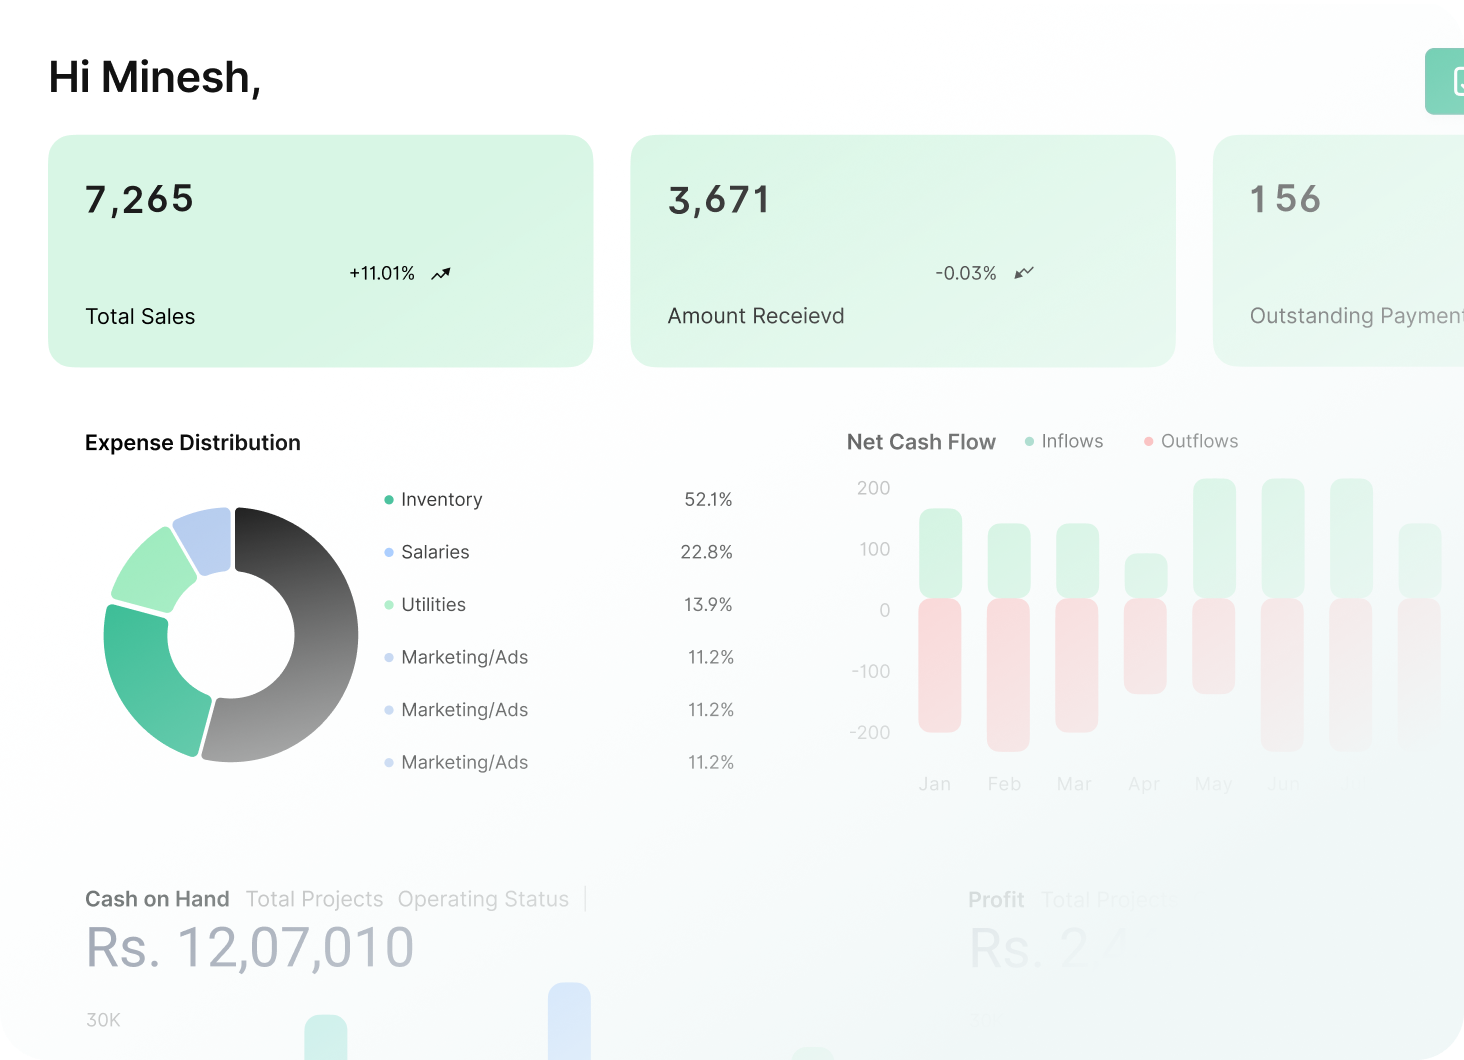
Task: Open the Operating Status tab
Action: coord(483,899)
